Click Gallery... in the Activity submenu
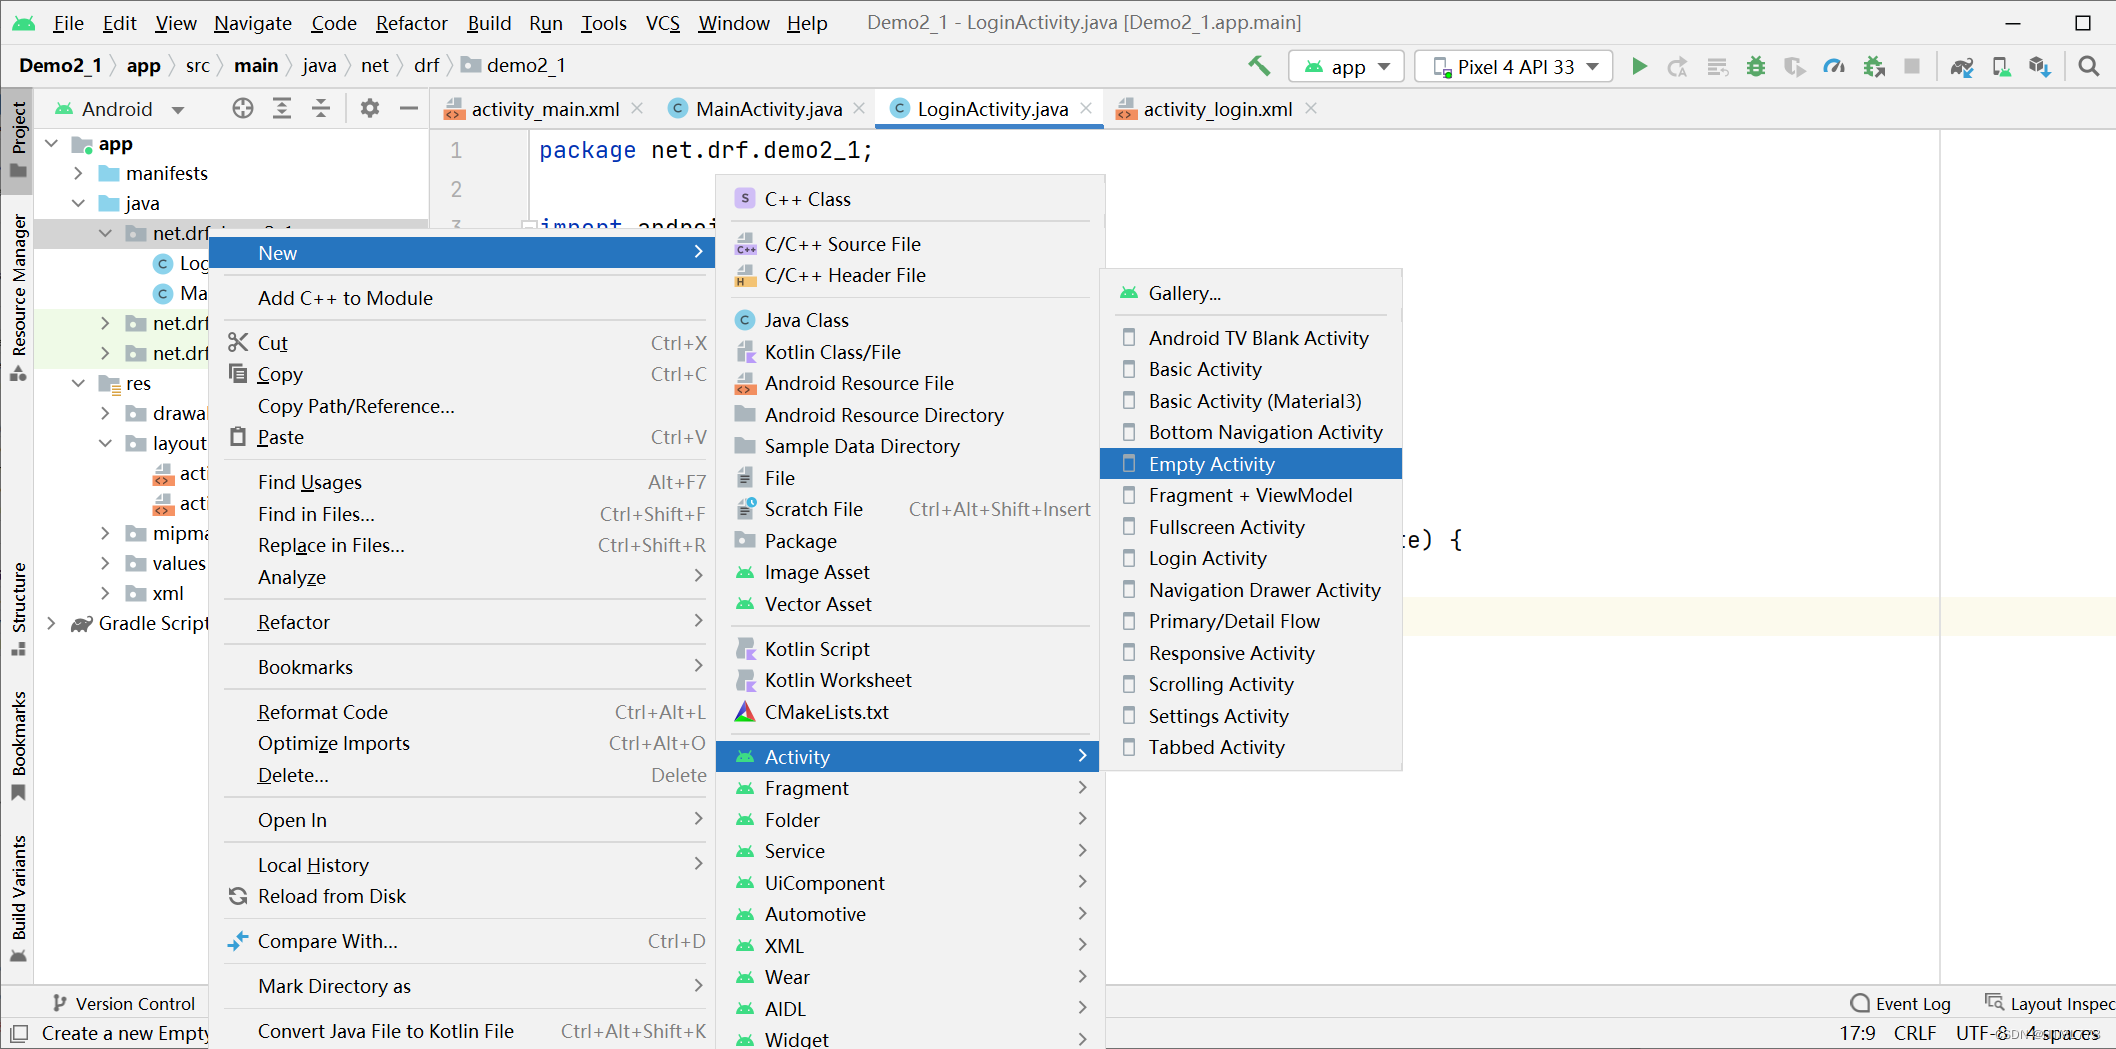The height and width of the screenshot is (1049, 2116). click(x=1250, y=293)
